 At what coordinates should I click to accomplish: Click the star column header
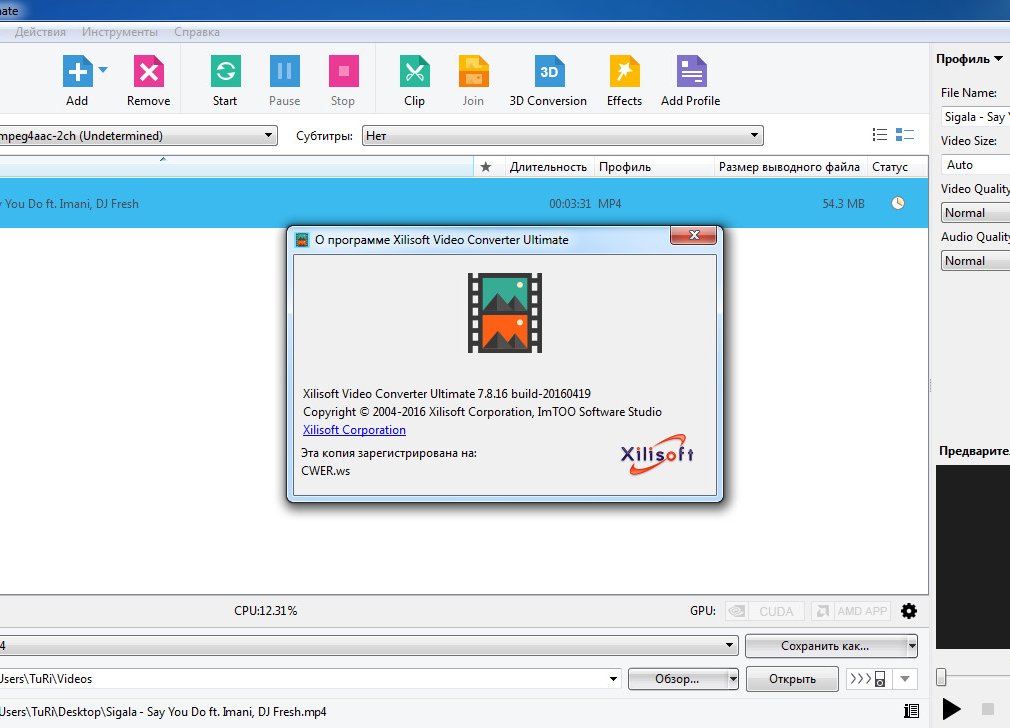(x=486, y=167)
